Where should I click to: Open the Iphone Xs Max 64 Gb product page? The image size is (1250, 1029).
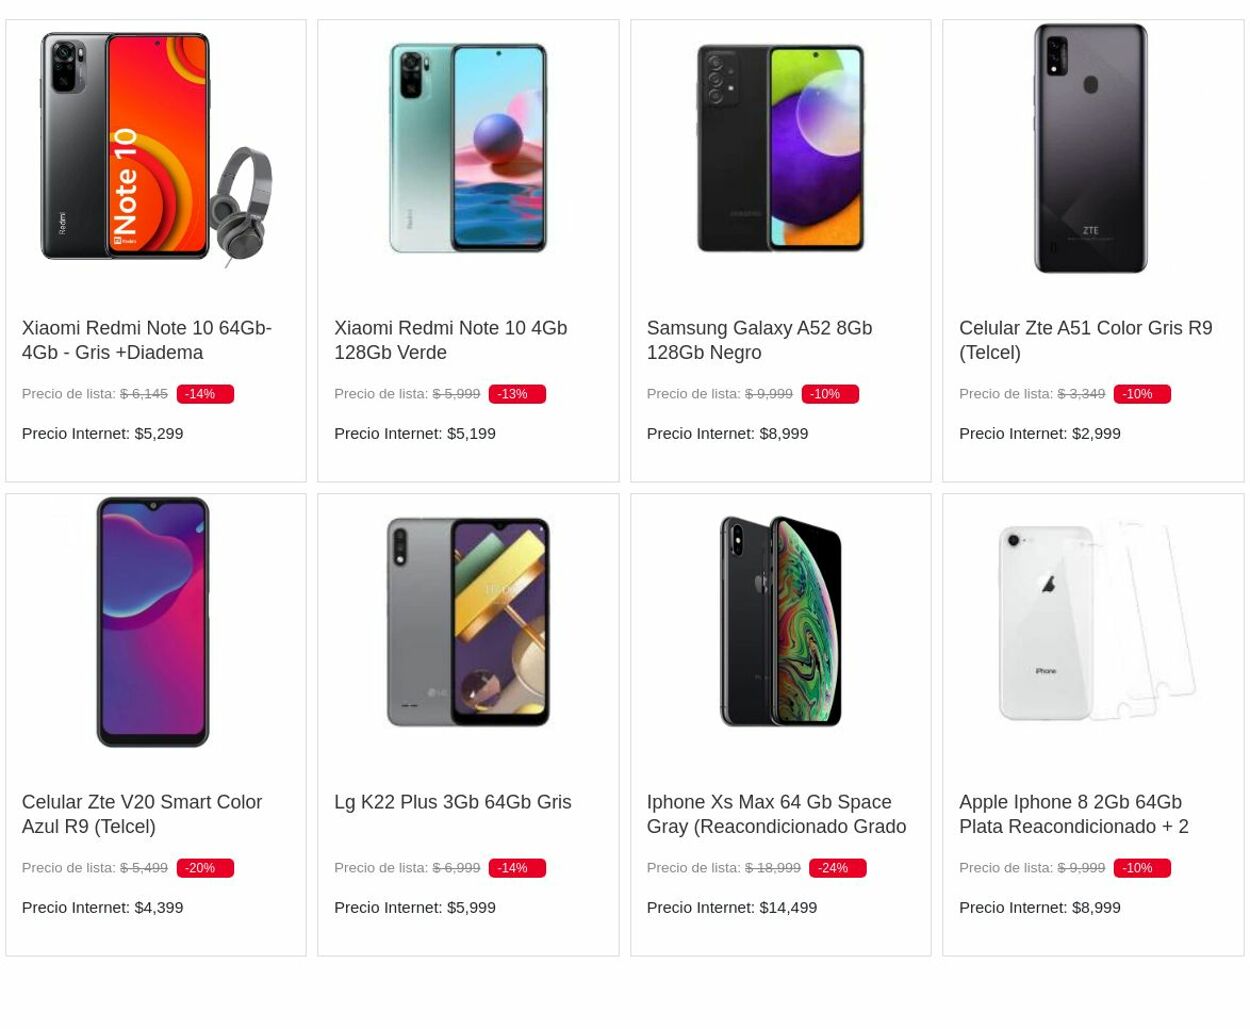tap(776, 814)
